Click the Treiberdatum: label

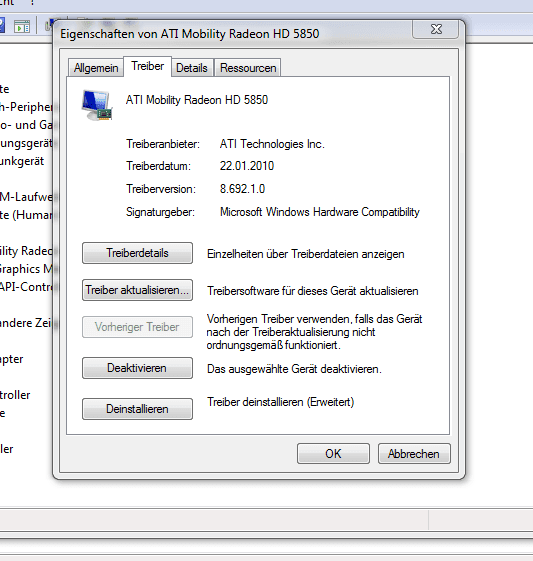point(158,166)
